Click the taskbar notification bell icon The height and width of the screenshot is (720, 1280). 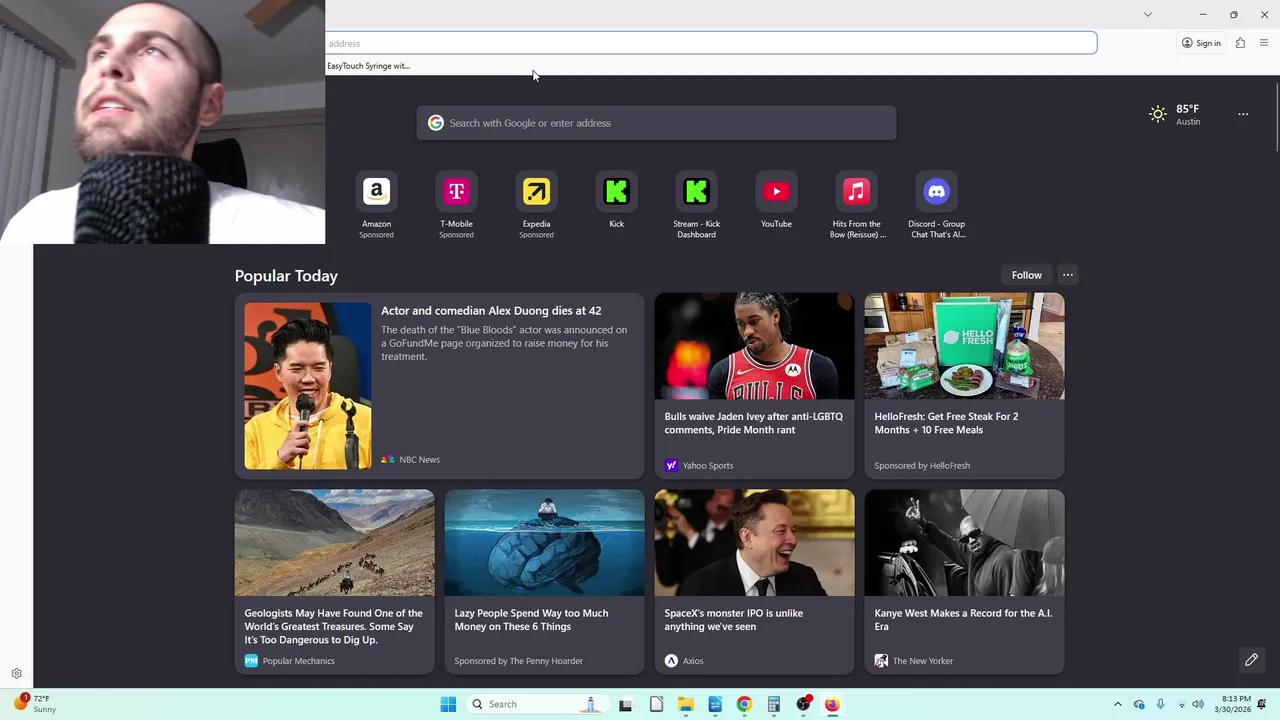pyautogui.click(x=1262, y=704)
